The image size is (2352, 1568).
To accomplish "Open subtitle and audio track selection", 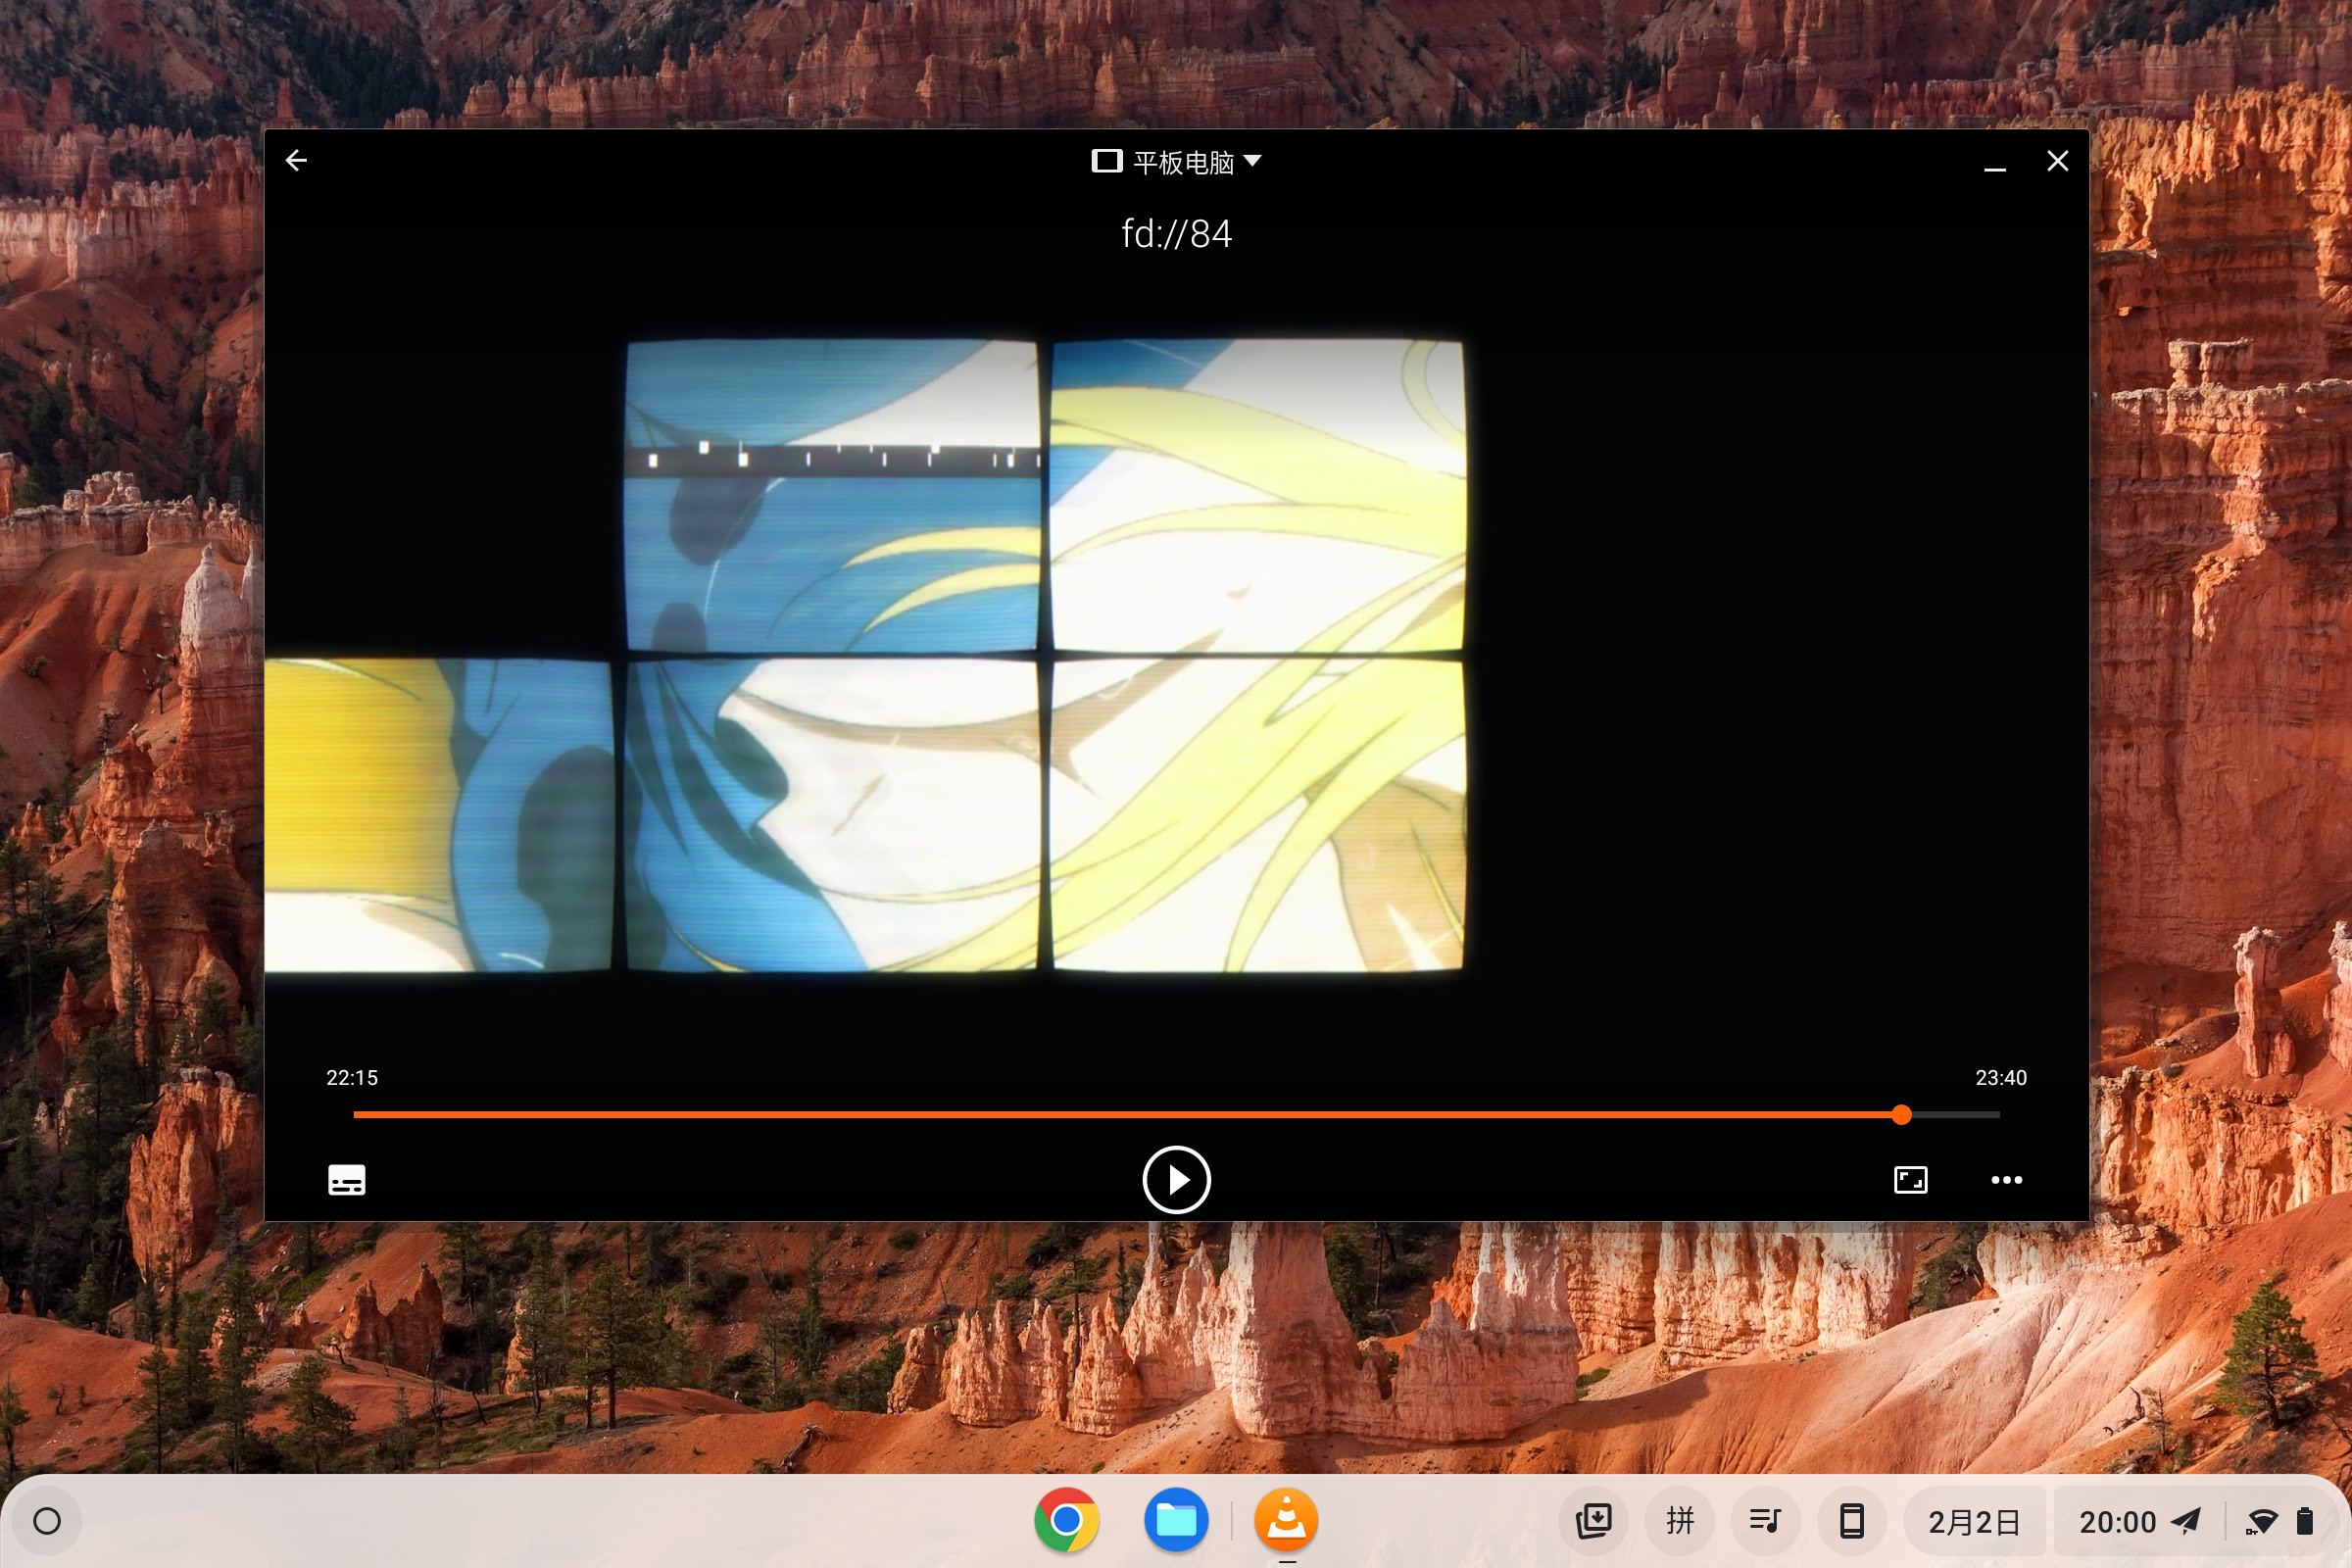I will 347,1180.
